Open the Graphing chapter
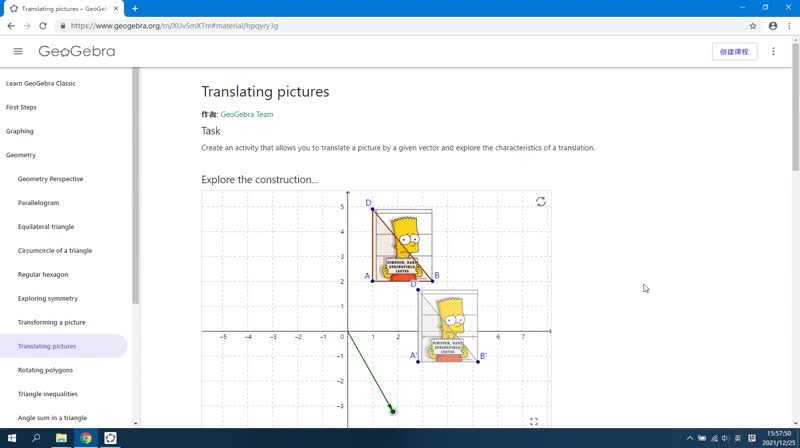 (x=20, y=131)
